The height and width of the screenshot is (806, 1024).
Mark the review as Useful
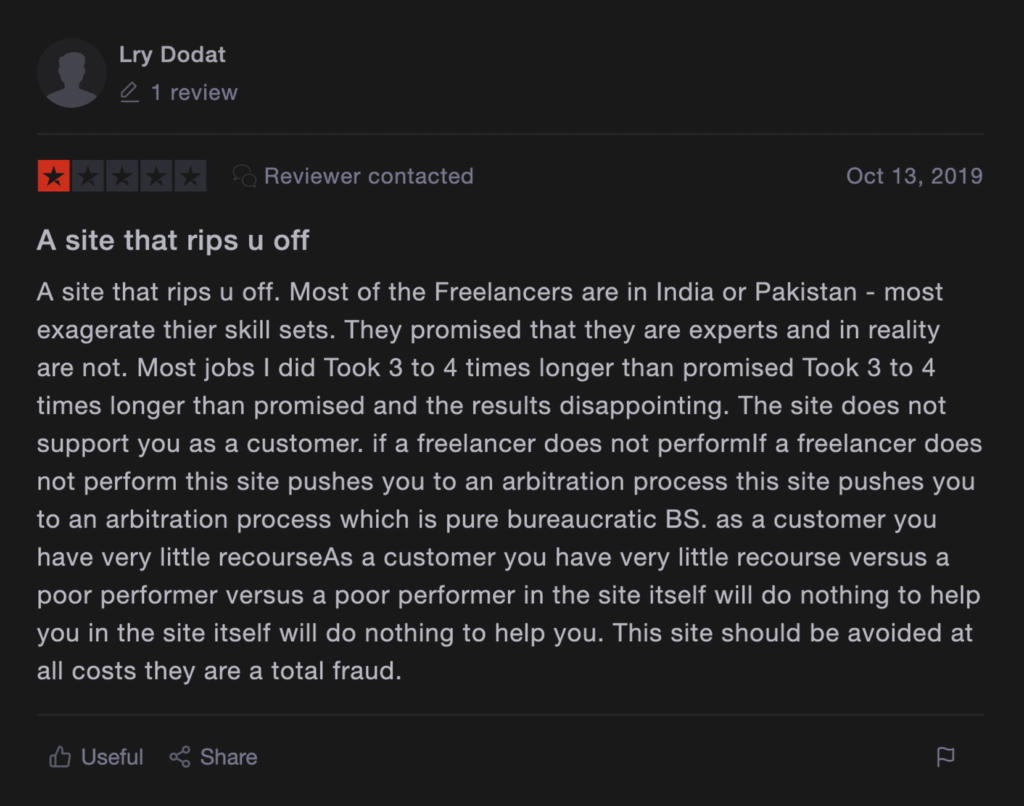click(96, 757)
